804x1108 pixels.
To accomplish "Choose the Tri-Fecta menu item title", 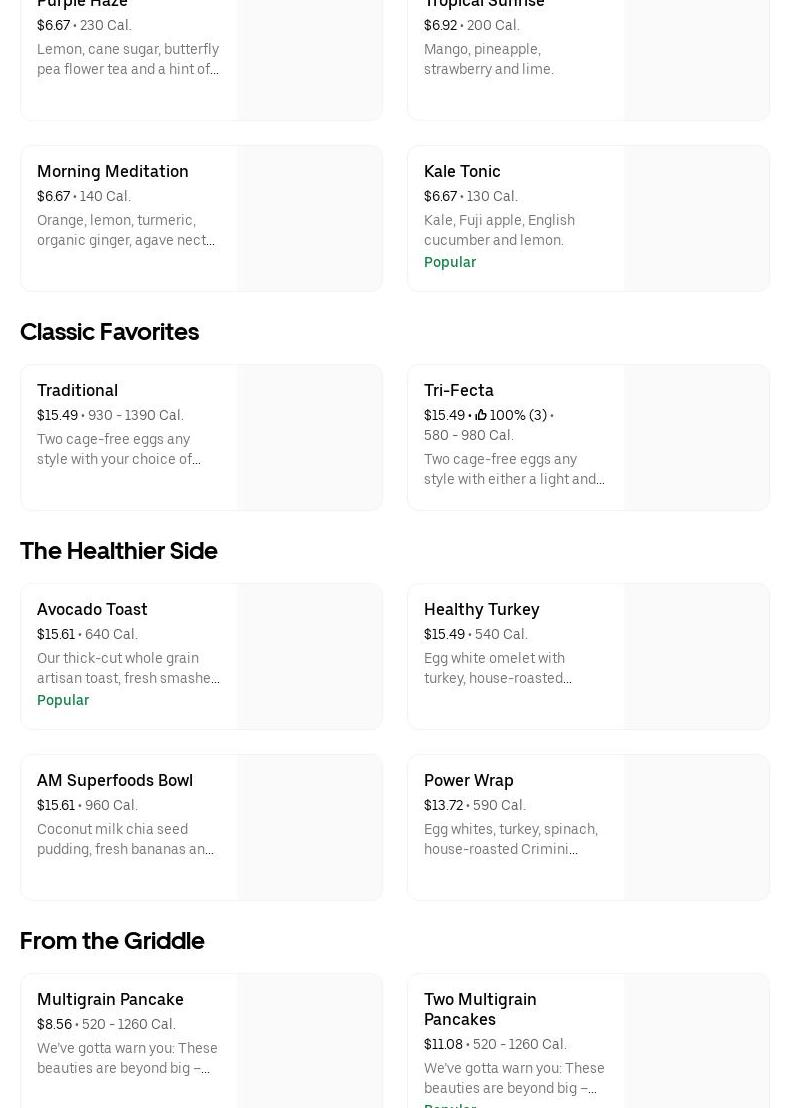I will pos(458,390).
